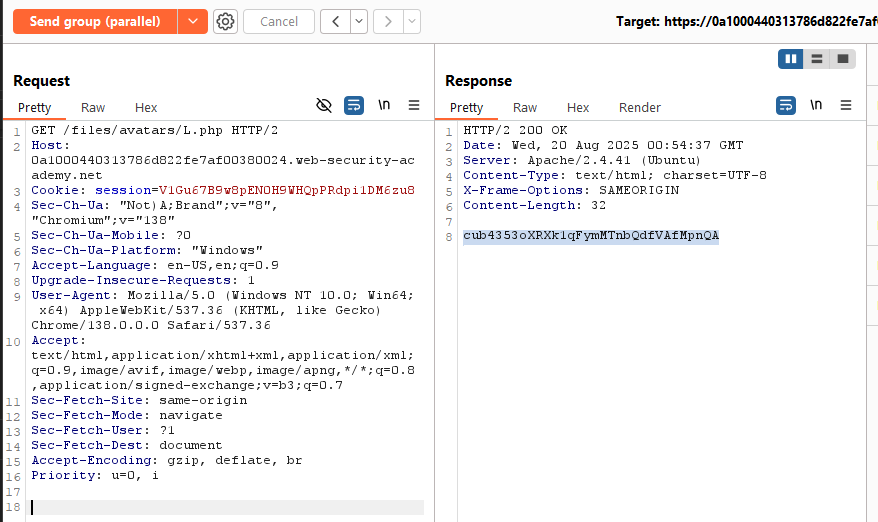Viewport: 878px width, 522px height.
Task: Click the Send group (parallel) button
Action: point(95,21)
